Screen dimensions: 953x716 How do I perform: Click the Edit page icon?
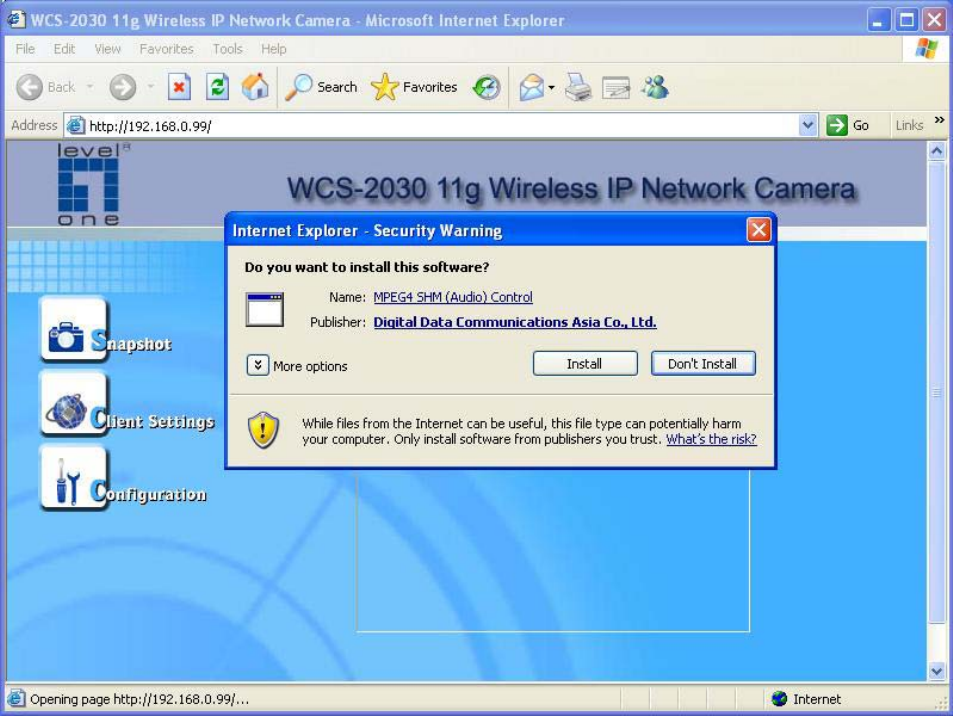(616, 88)
